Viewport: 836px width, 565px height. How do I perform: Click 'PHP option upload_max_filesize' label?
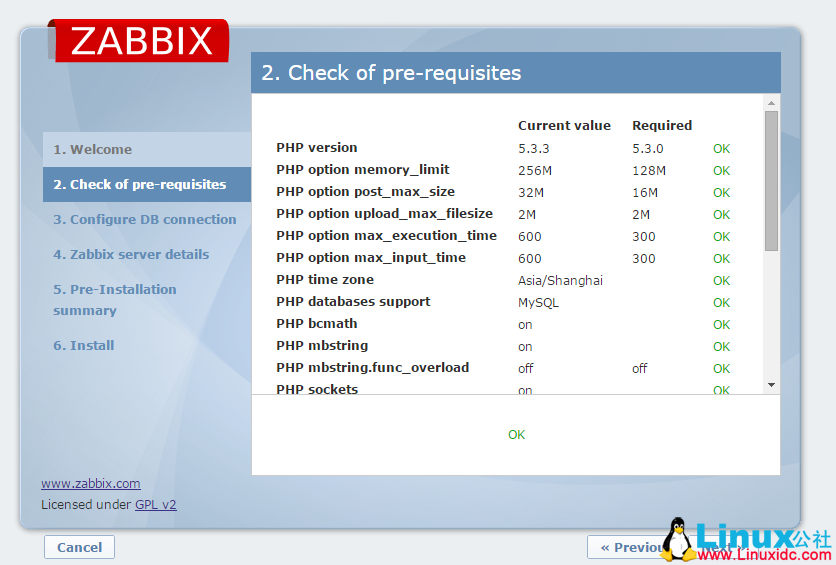point(384,213)
